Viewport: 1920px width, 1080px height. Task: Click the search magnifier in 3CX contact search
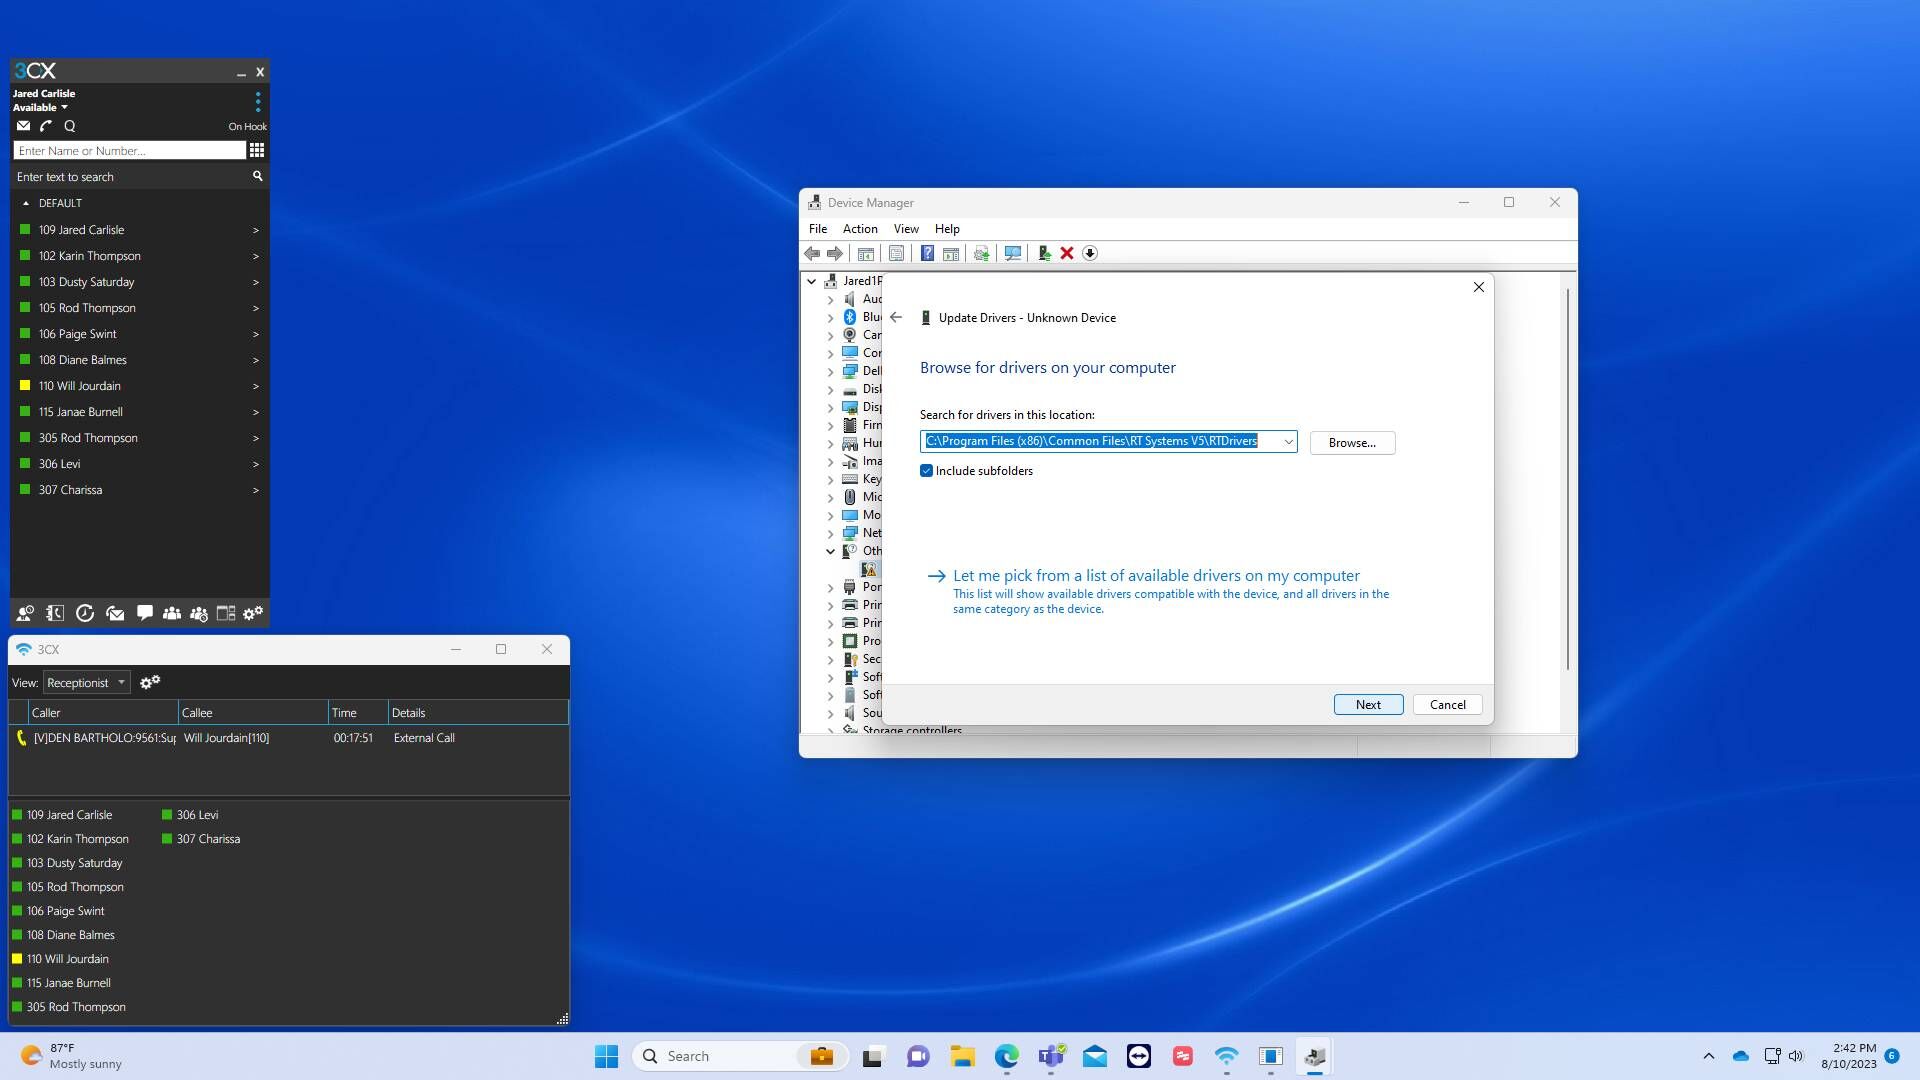[x=257, y=176]
